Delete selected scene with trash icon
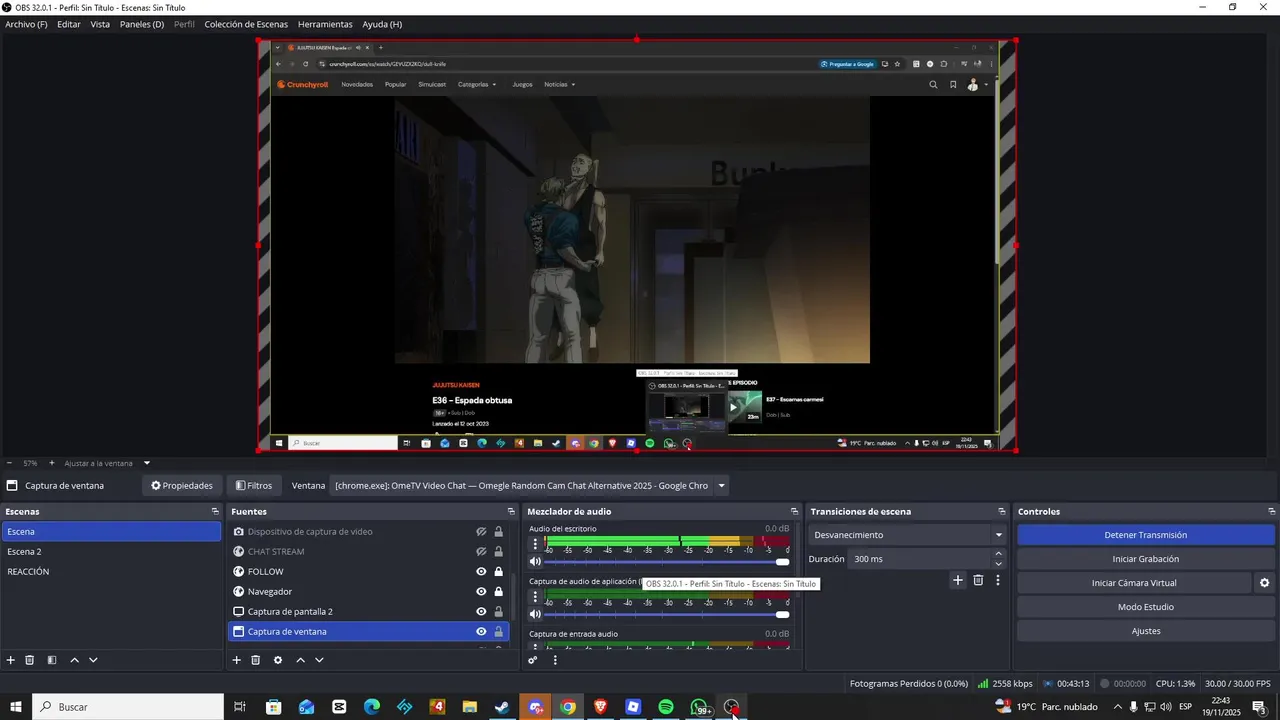This screenshot has width=1280, height=720. [30, 660]
